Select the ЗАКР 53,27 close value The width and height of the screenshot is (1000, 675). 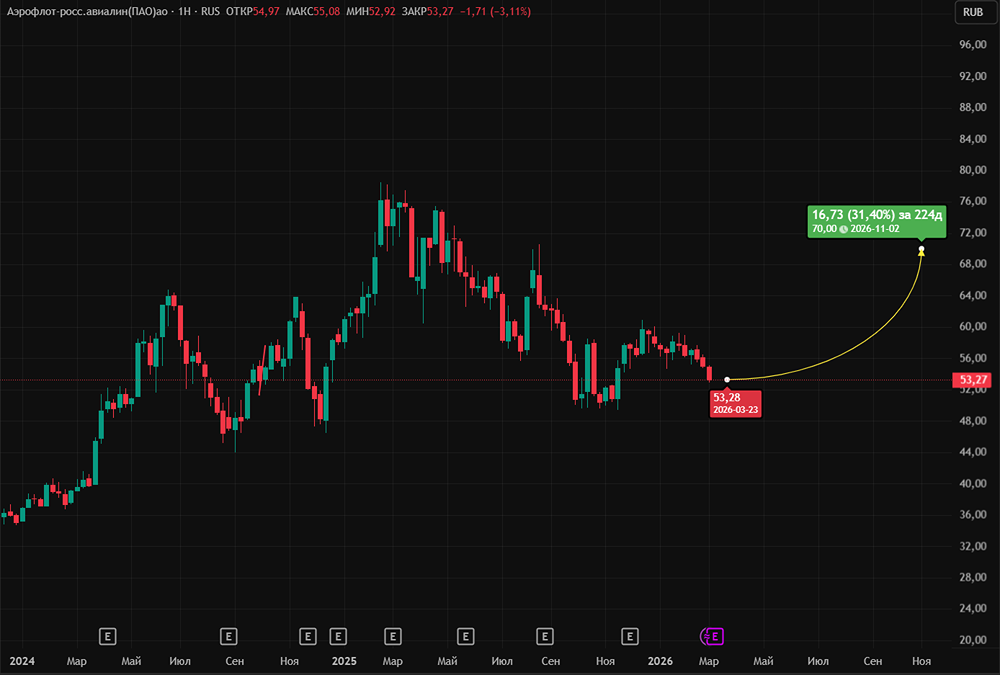(427, 11)
